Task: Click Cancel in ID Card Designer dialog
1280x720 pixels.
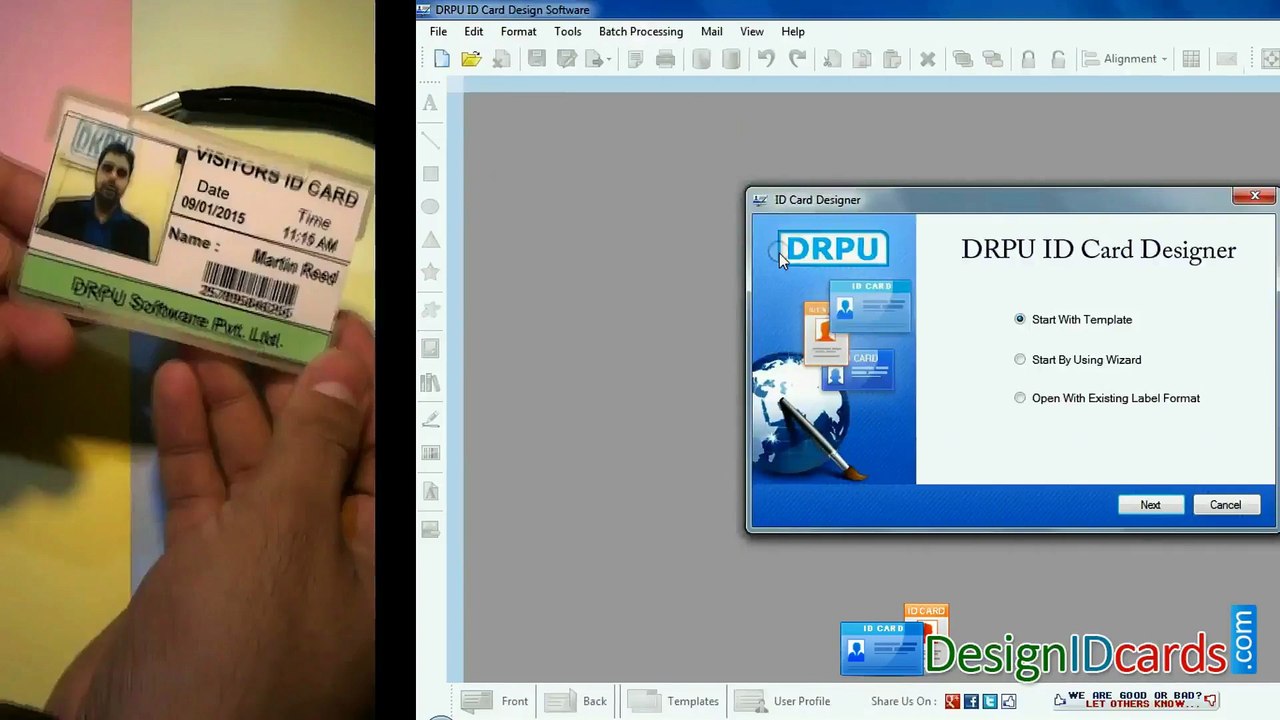Action: click(x=1226, y=505)
